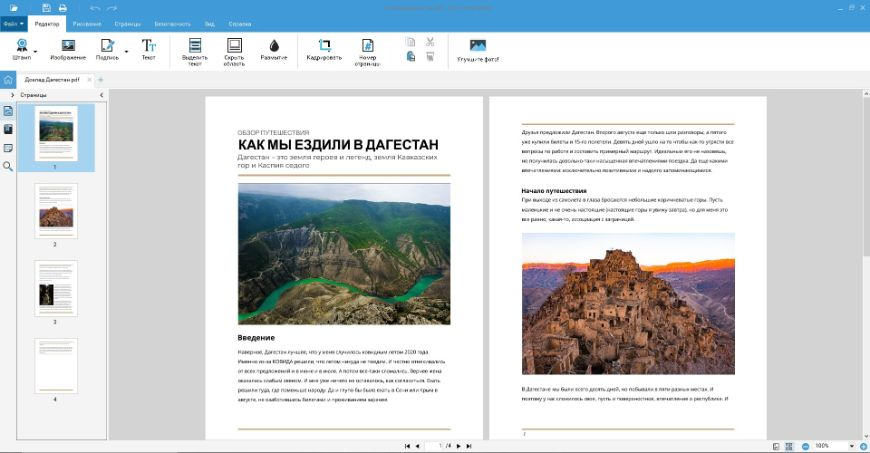Image resolution: width=870 pixels, height=453 pixels.
Task: Select the Размытие blur tool
Action: [x=274, y=49]
